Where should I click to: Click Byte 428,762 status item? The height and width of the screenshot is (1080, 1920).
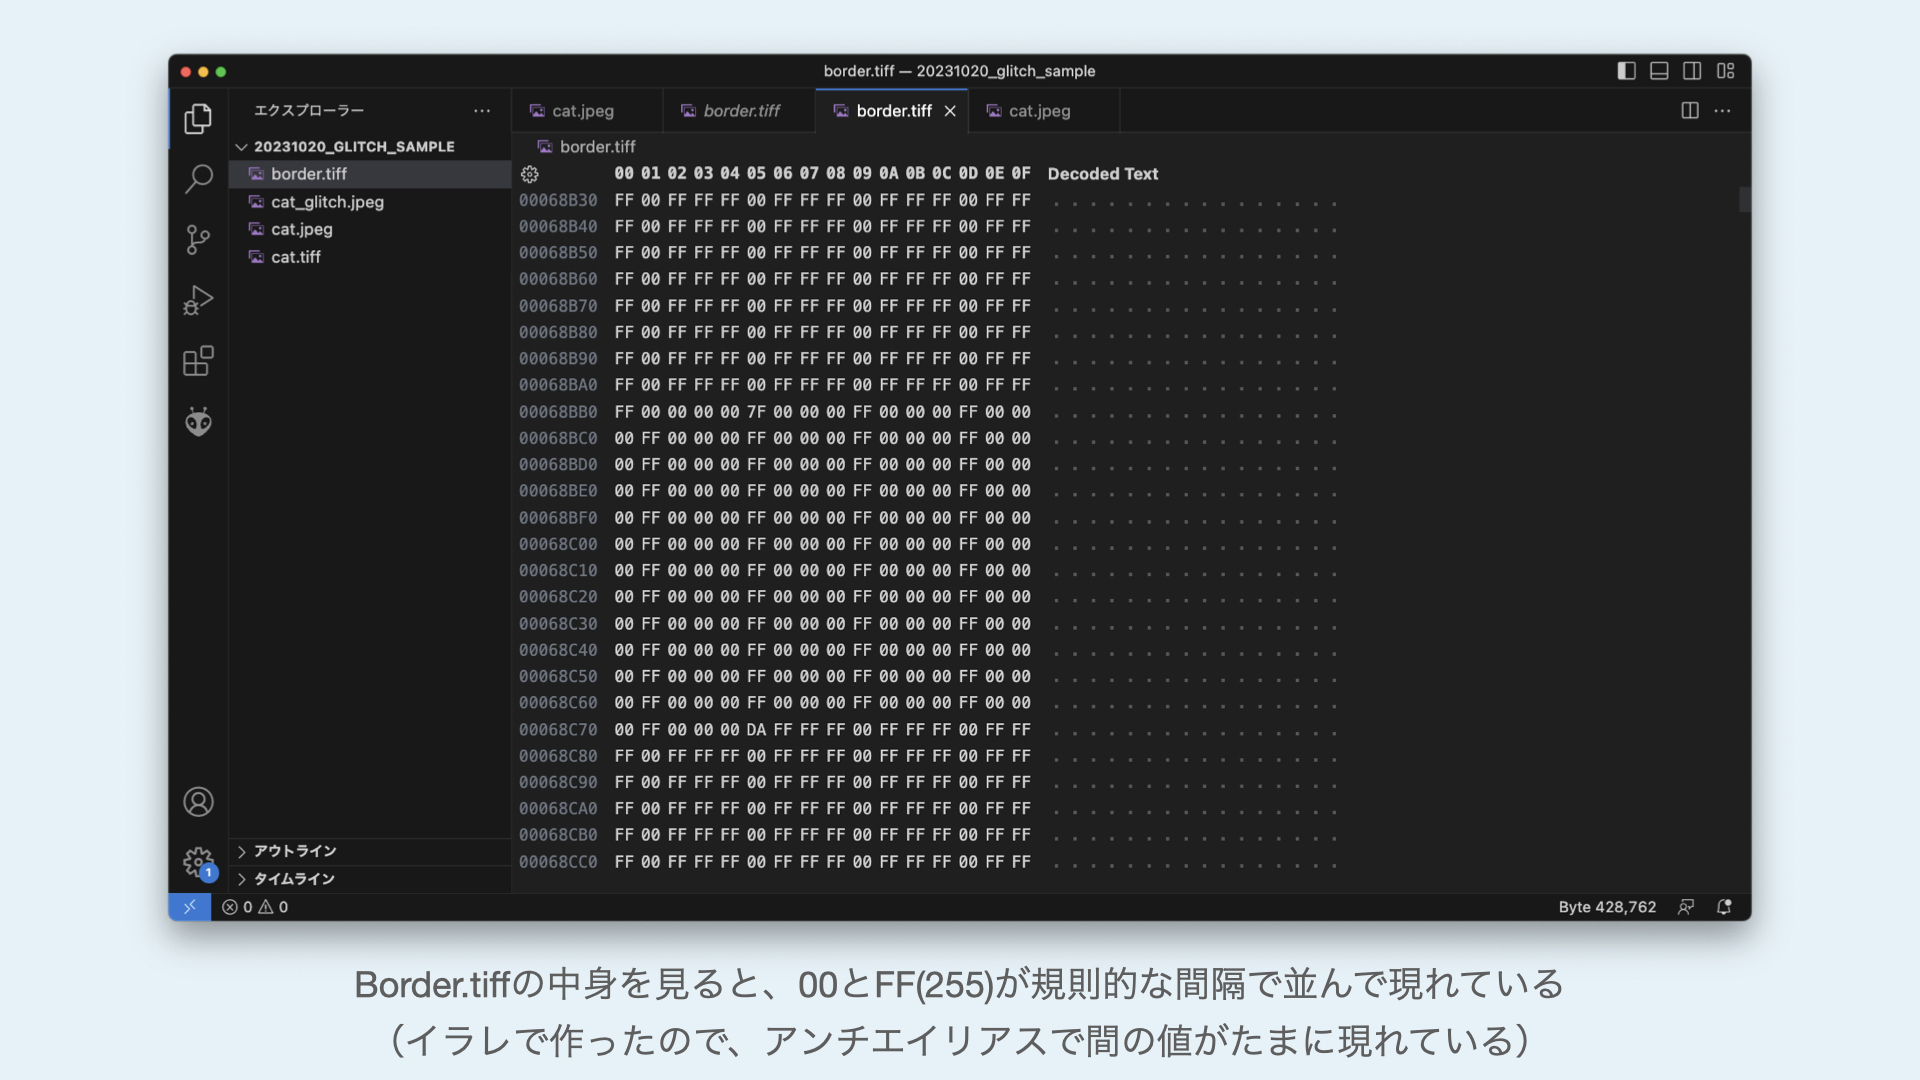coord(1607,907)
